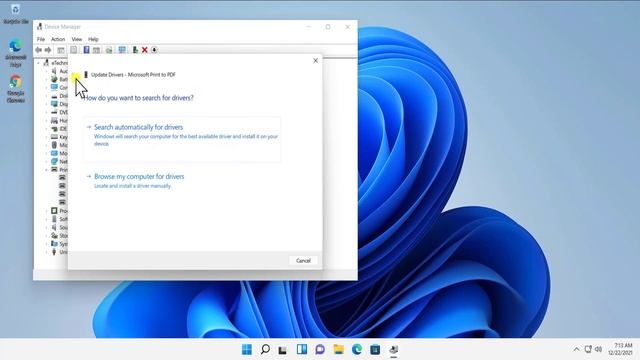640x360 pixels.
Task: Open the View menu in Device Manager
Action: pyautogui.click(x=77, y=39)
